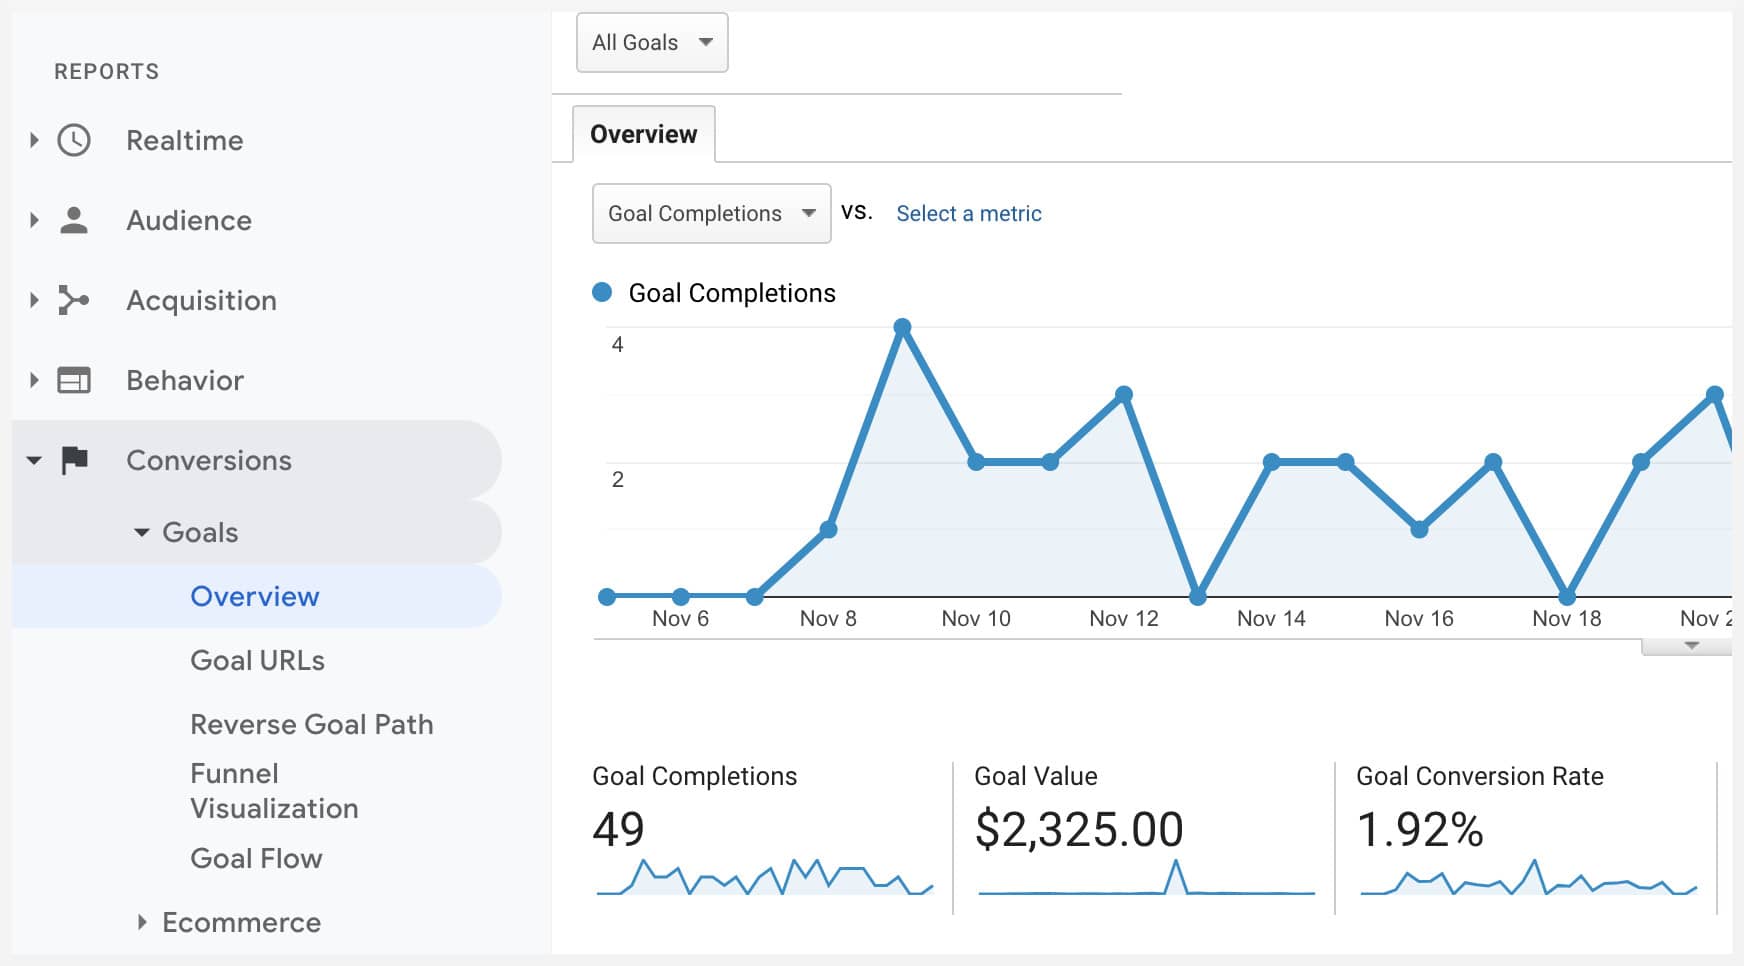1744x966 pixels.
Task: Click the Realtime clock icon
Action: coord(74,140)
